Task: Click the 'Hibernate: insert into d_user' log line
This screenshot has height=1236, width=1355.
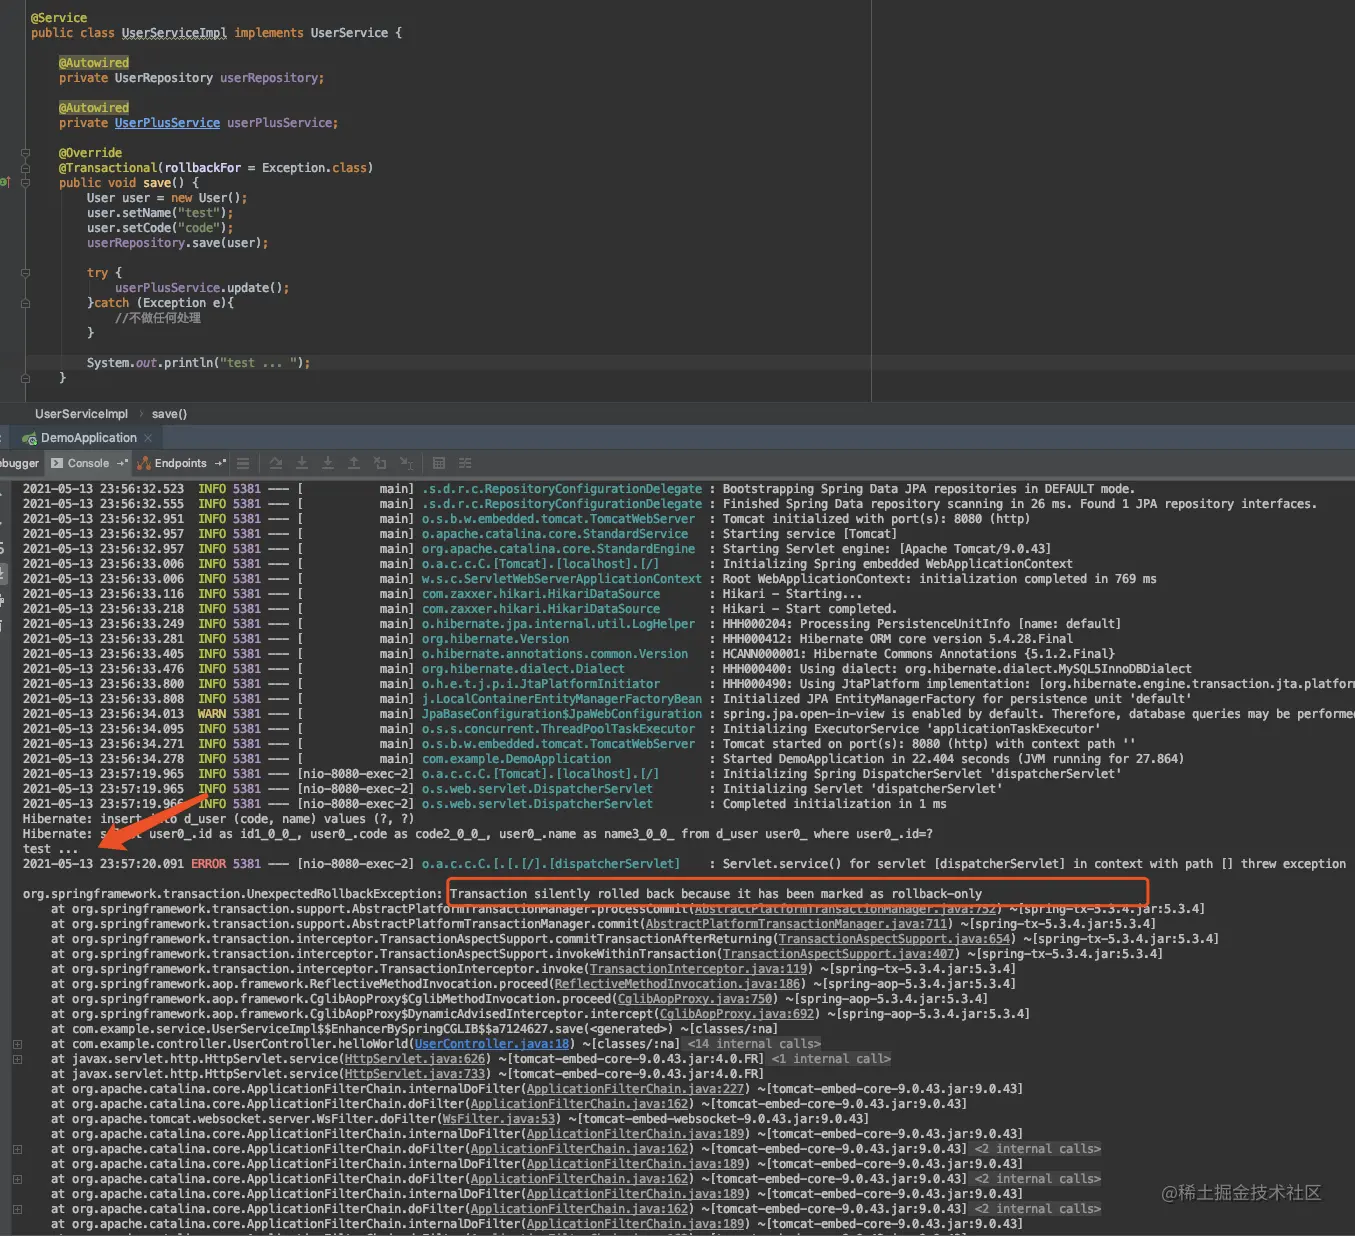Action: [x=218, y=819]
